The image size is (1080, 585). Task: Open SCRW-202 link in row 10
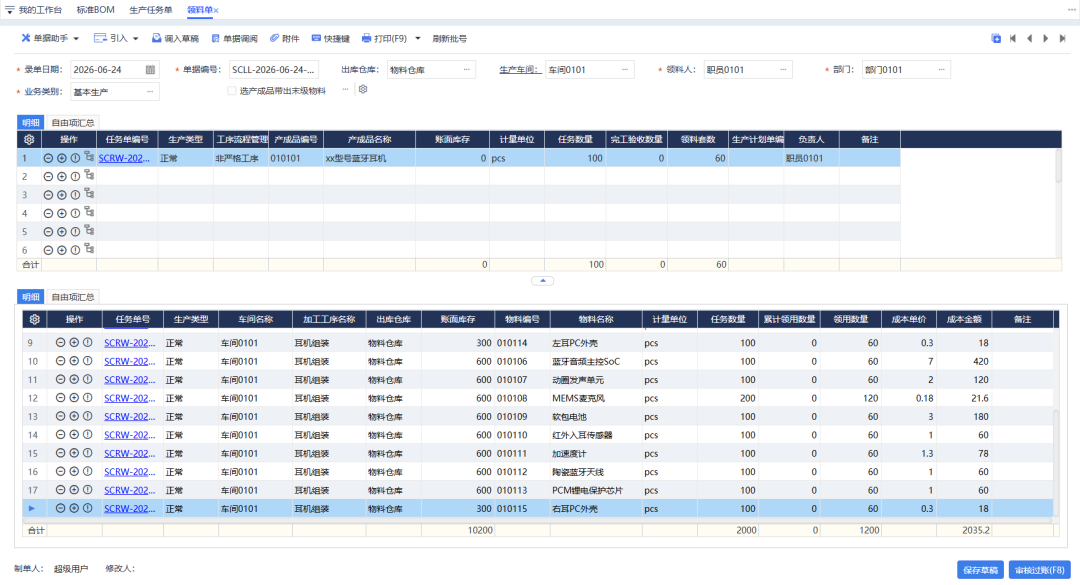click(x=129, y=361)
